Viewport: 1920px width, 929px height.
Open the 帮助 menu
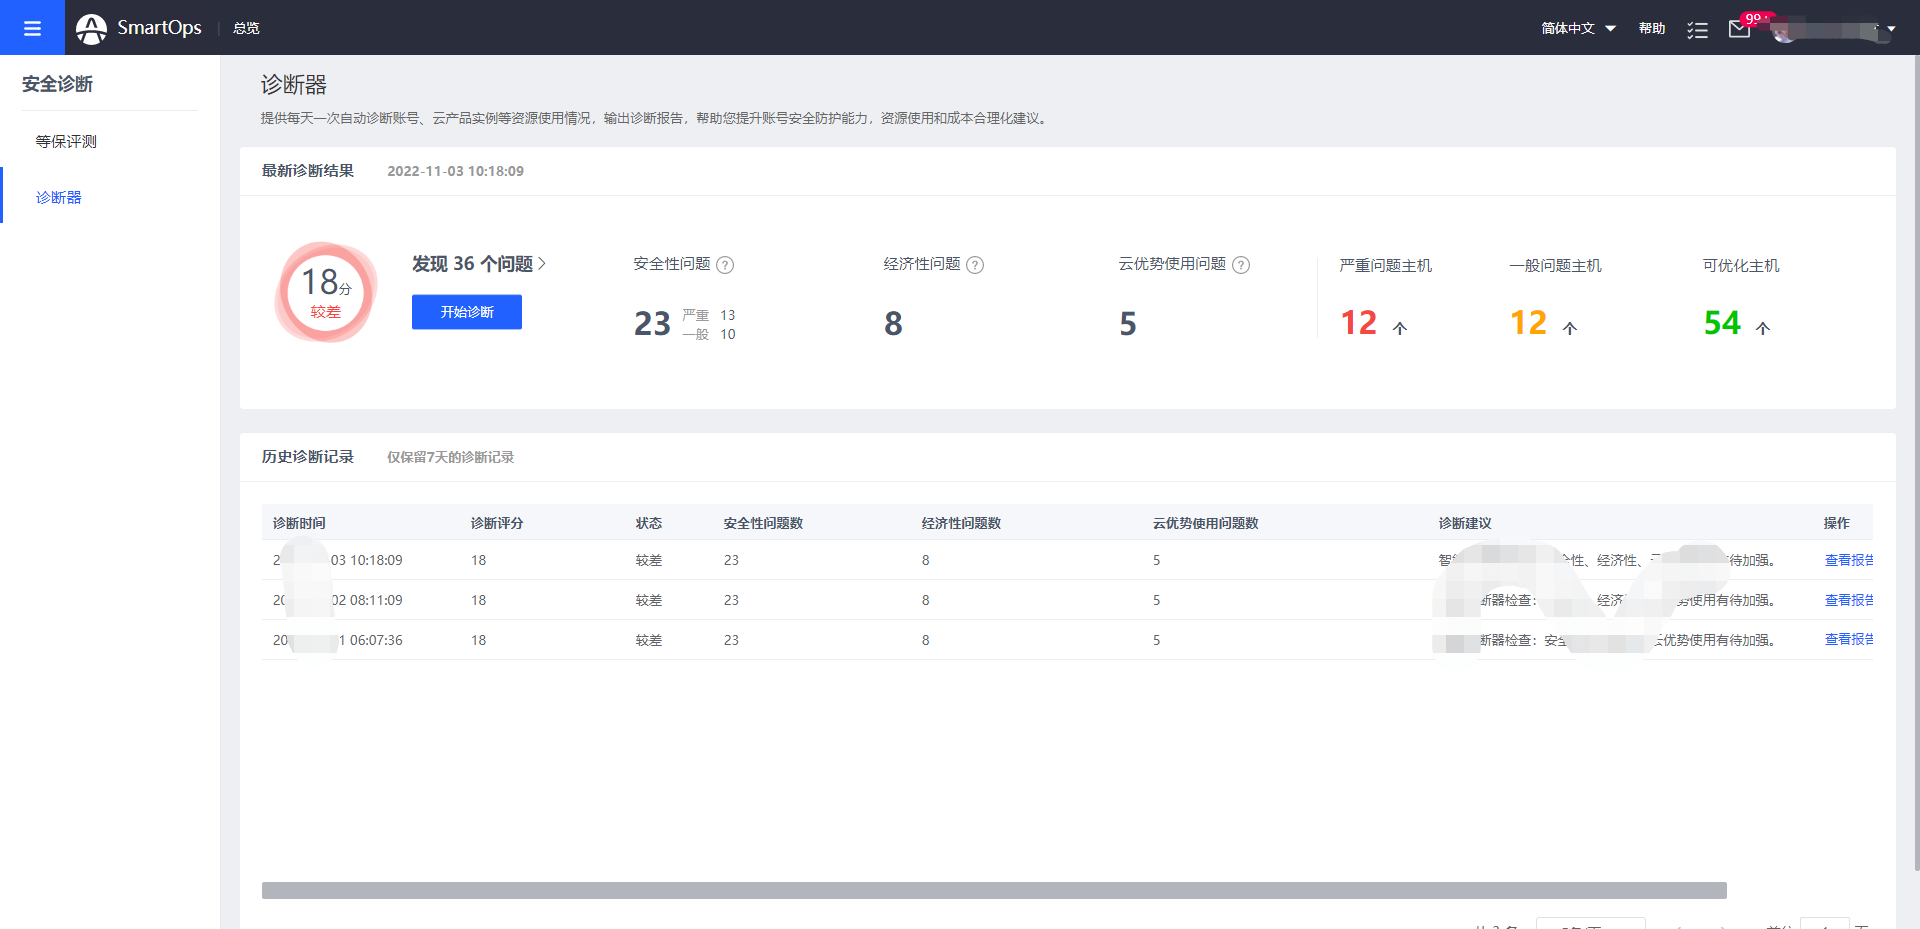[x=1652, y=28]
